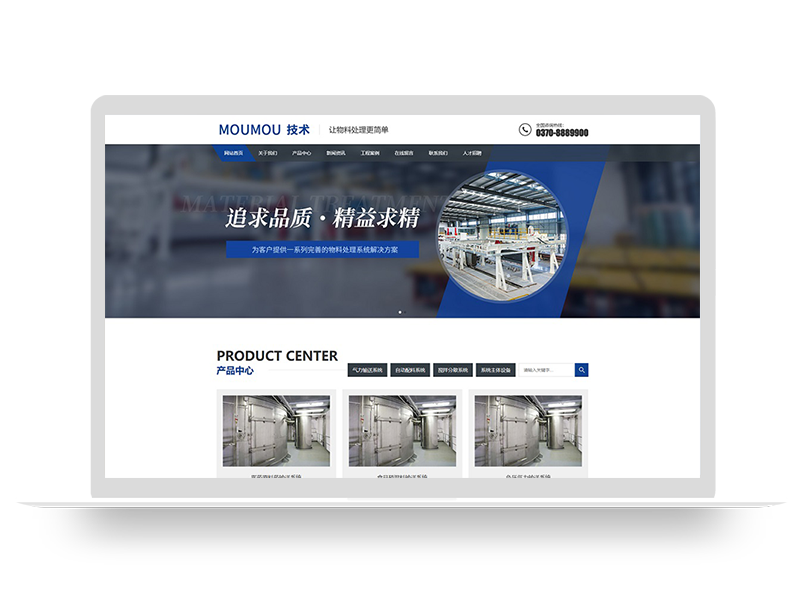Select the slideshow indicator dot below the banner
Image resolution: width=800 pixels, height=600 pixels.
[x=398, y=312]
